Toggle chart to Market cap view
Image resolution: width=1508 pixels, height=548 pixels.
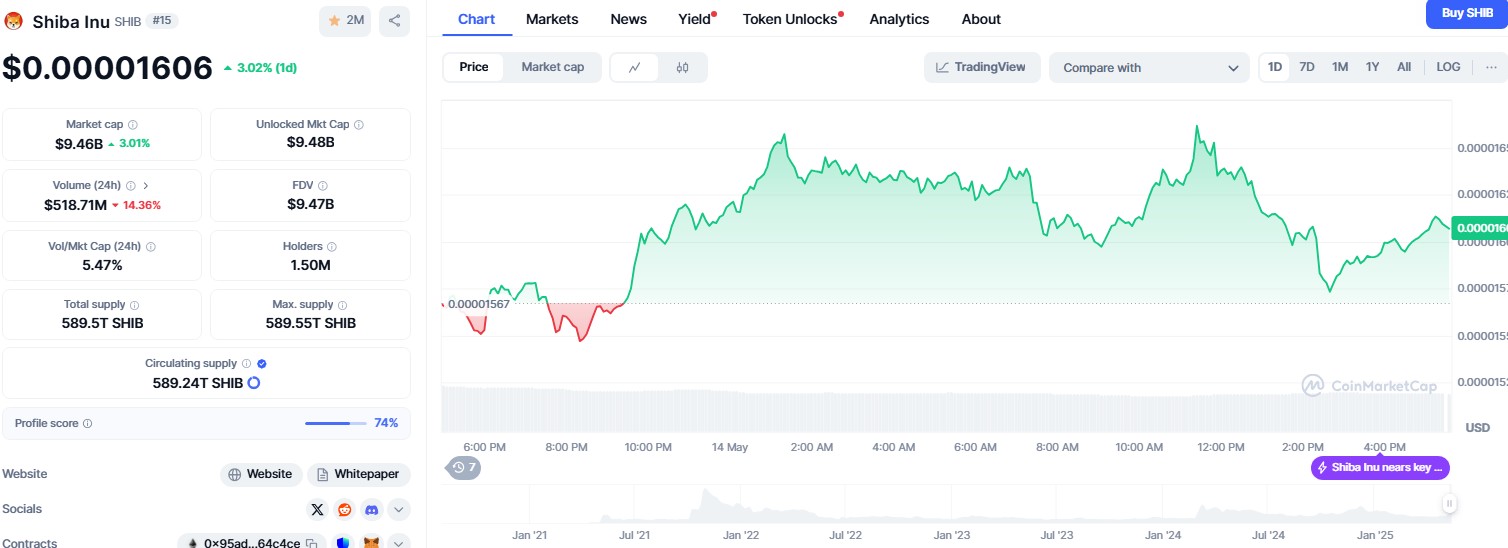pos(552,67)
